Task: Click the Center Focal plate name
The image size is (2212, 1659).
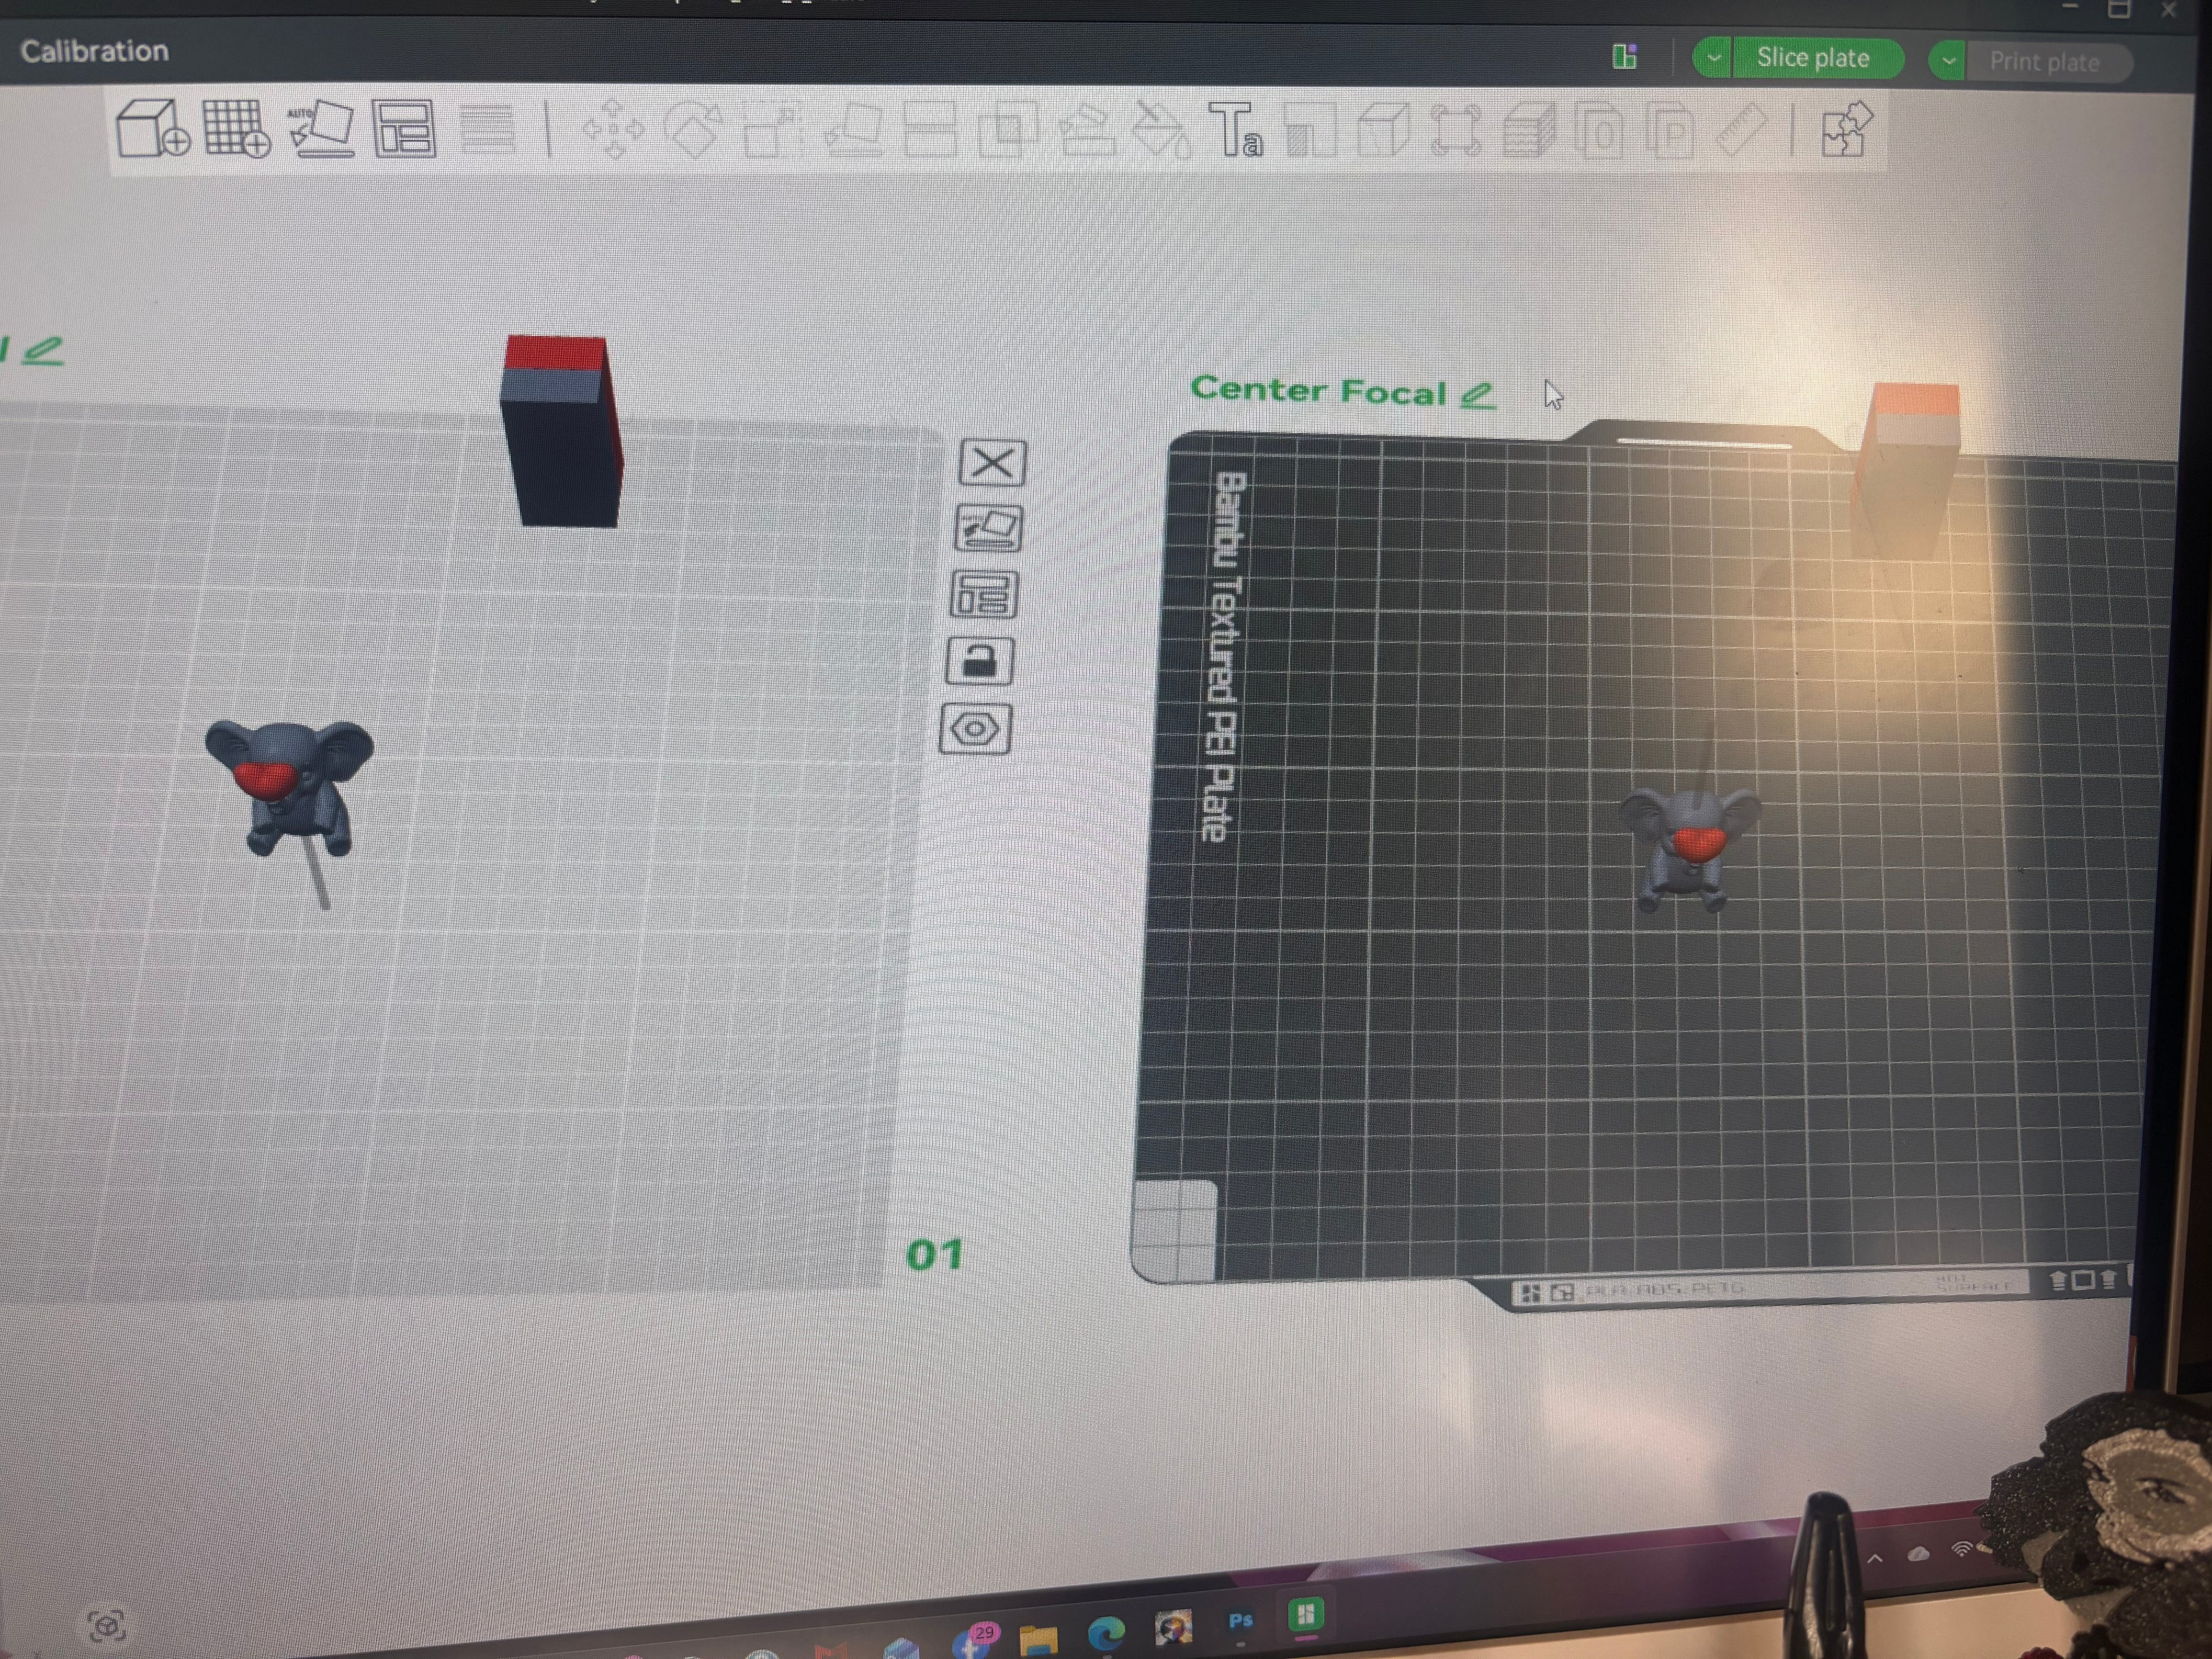Action: (1318, 390)
